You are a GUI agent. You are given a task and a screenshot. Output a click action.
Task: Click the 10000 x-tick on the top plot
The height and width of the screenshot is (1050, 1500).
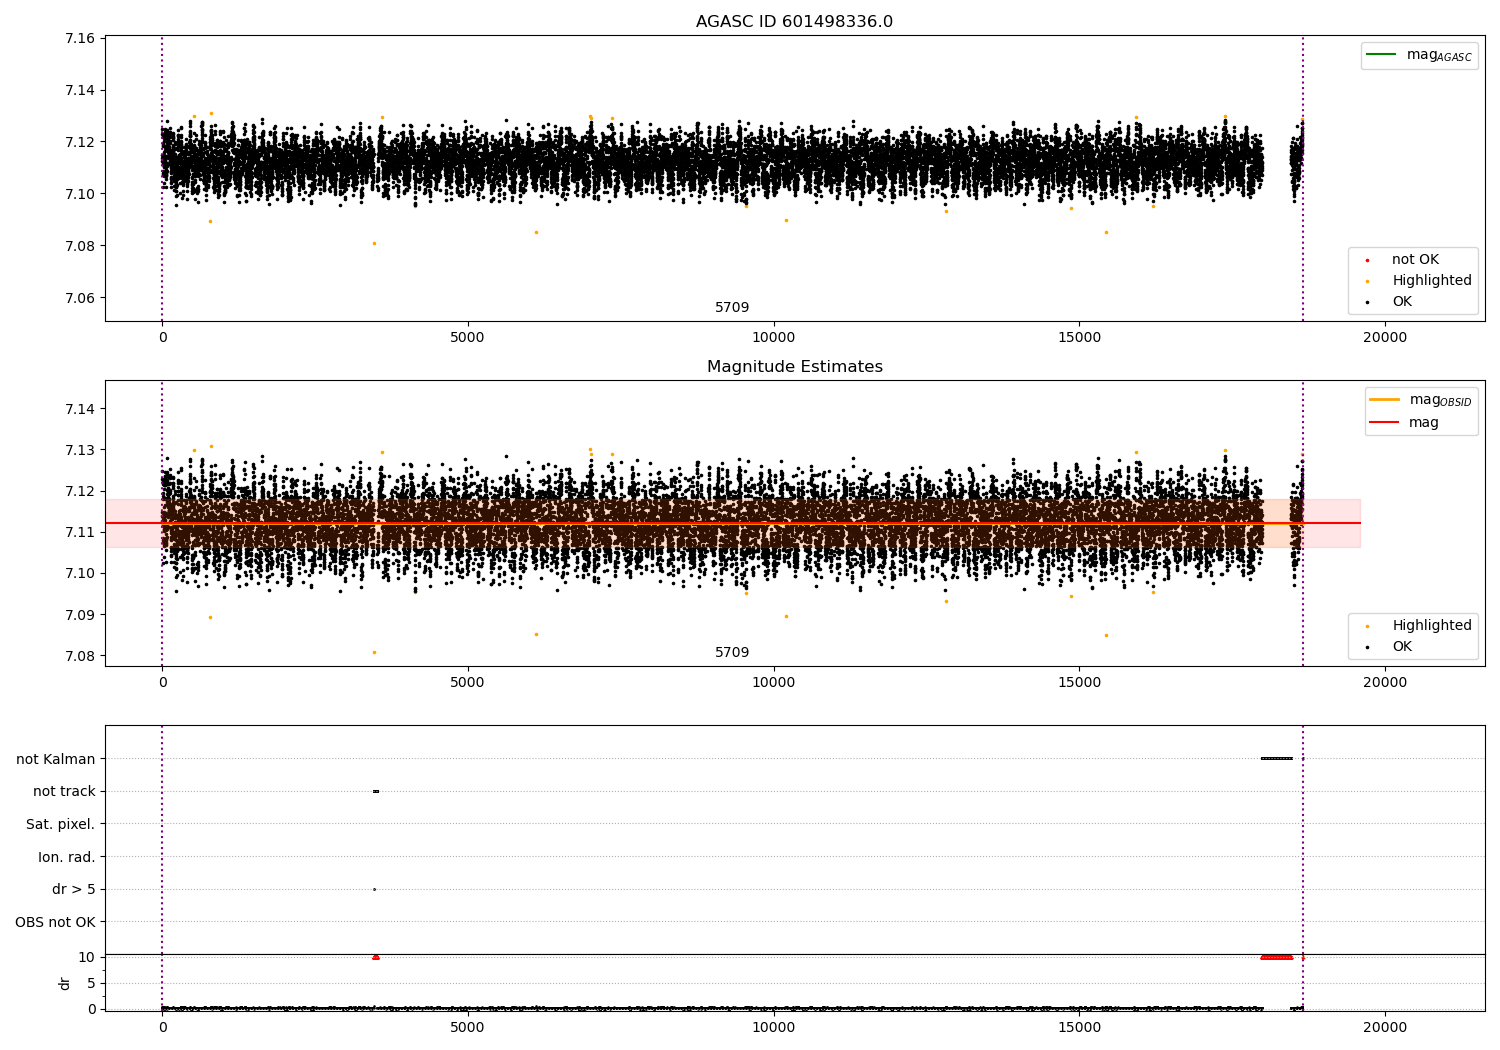point(774,337)
